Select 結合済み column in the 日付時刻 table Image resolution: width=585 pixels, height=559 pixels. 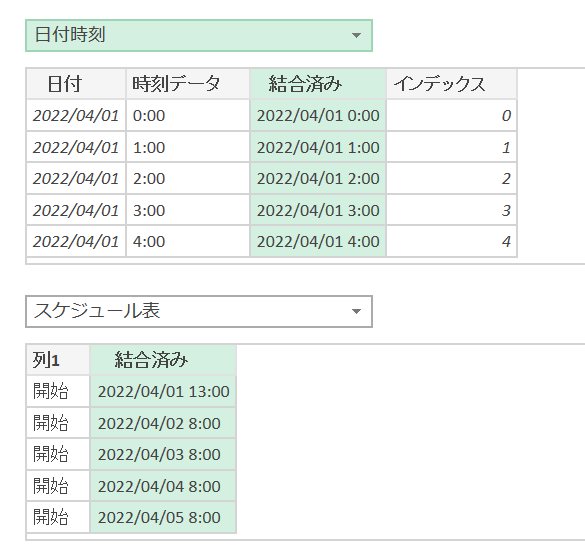pyautogui.click(x=318, y=84)
